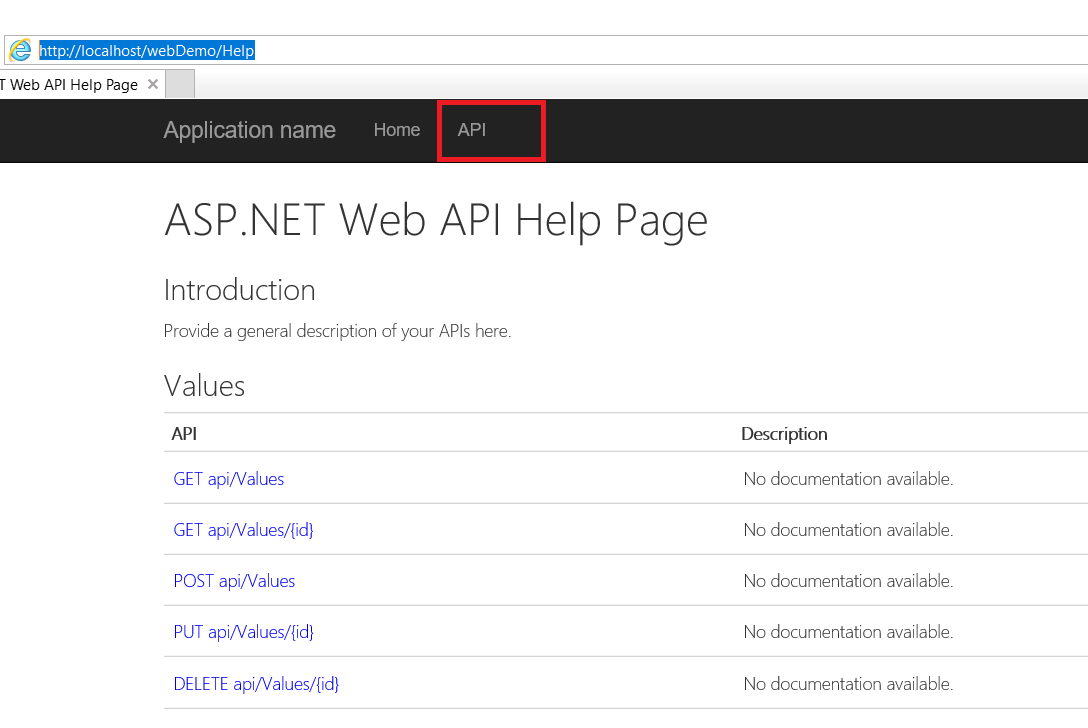Image resolution: width=1088 pixels, height=728 pixels.
Task: Click the Internet Explorer icon in address bar
Action: 20,50
